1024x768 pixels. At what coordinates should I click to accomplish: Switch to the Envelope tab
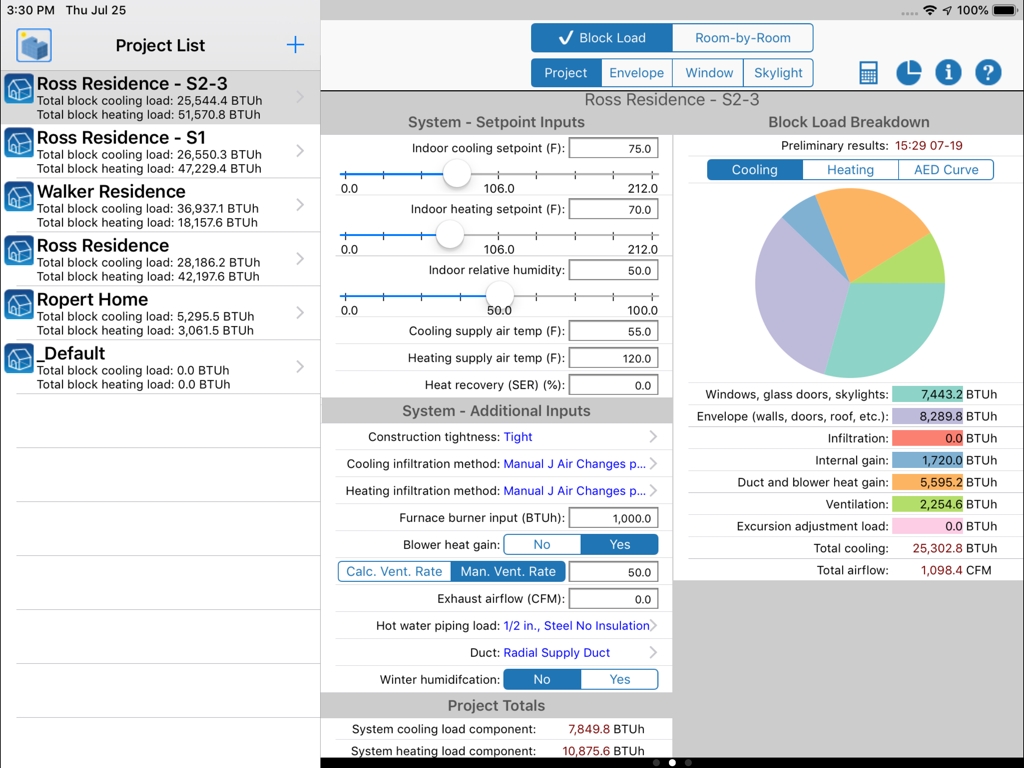click(x=637, y=72)
